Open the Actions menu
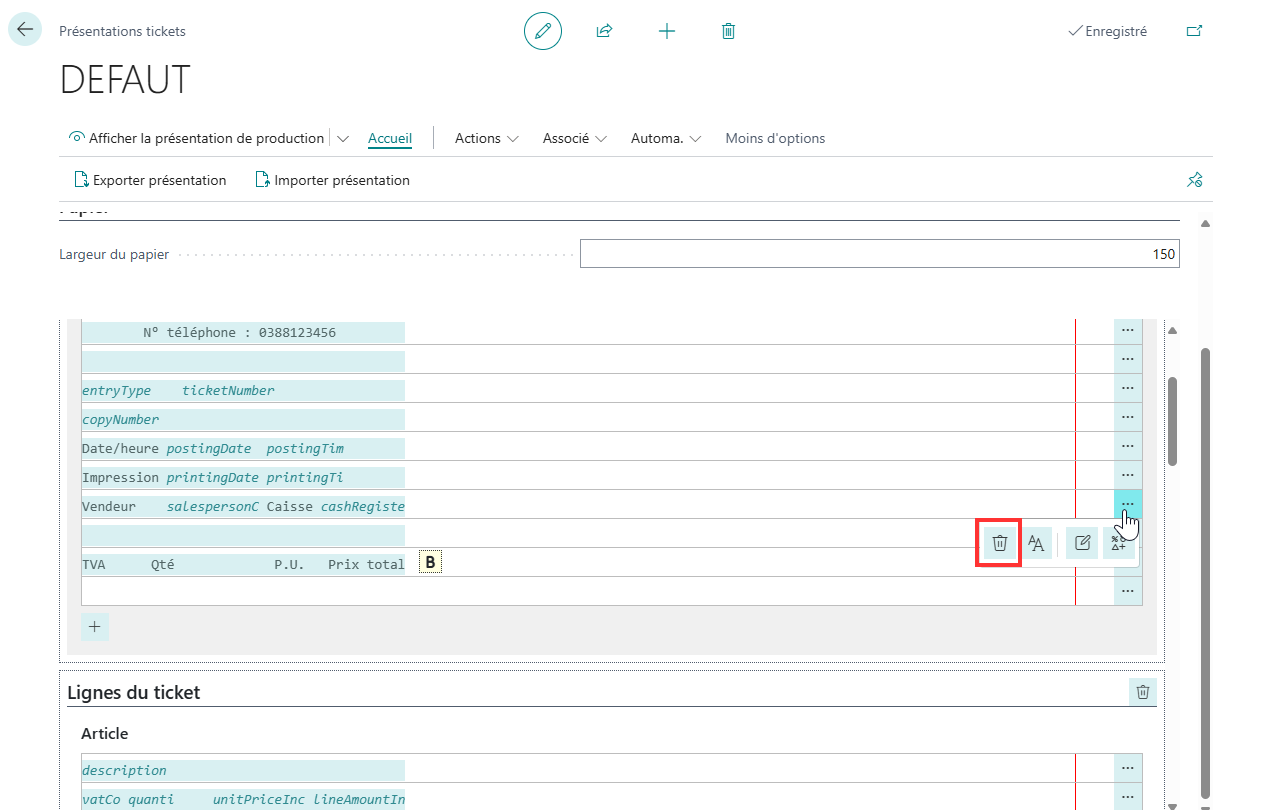 (x=487, y=138)
